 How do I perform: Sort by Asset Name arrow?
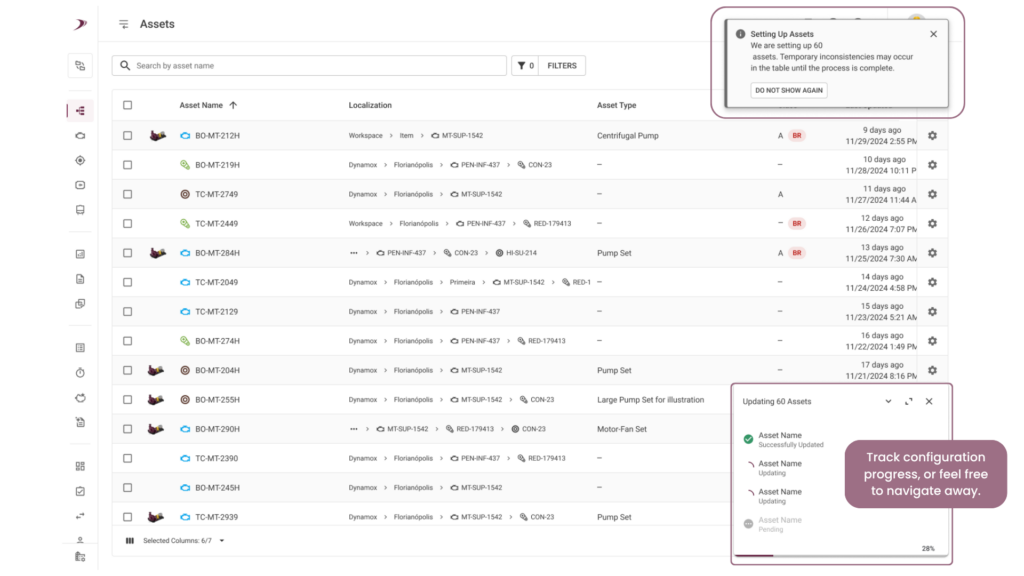[233, 105]
